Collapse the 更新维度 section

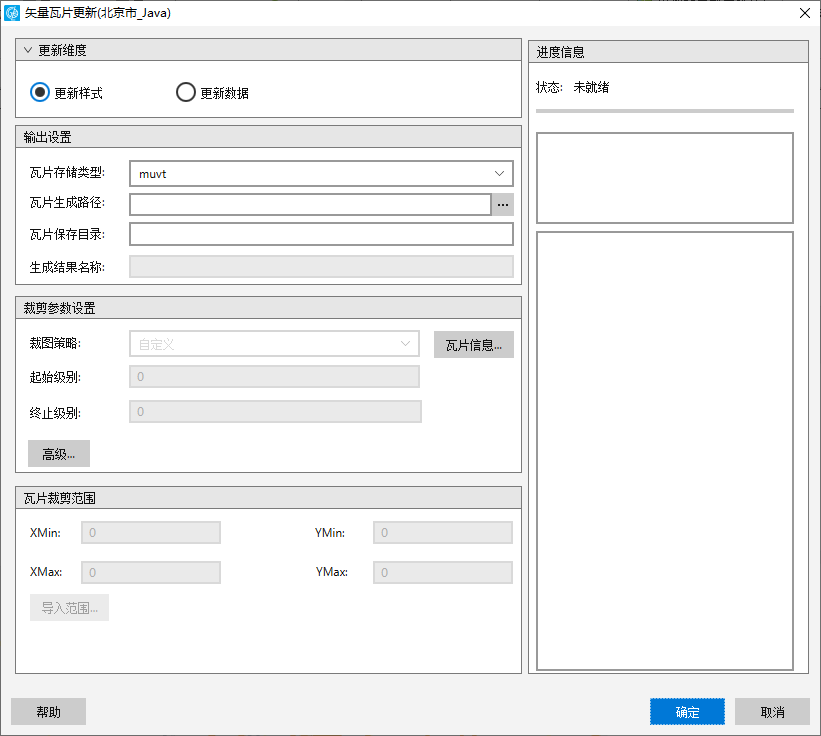28,50
